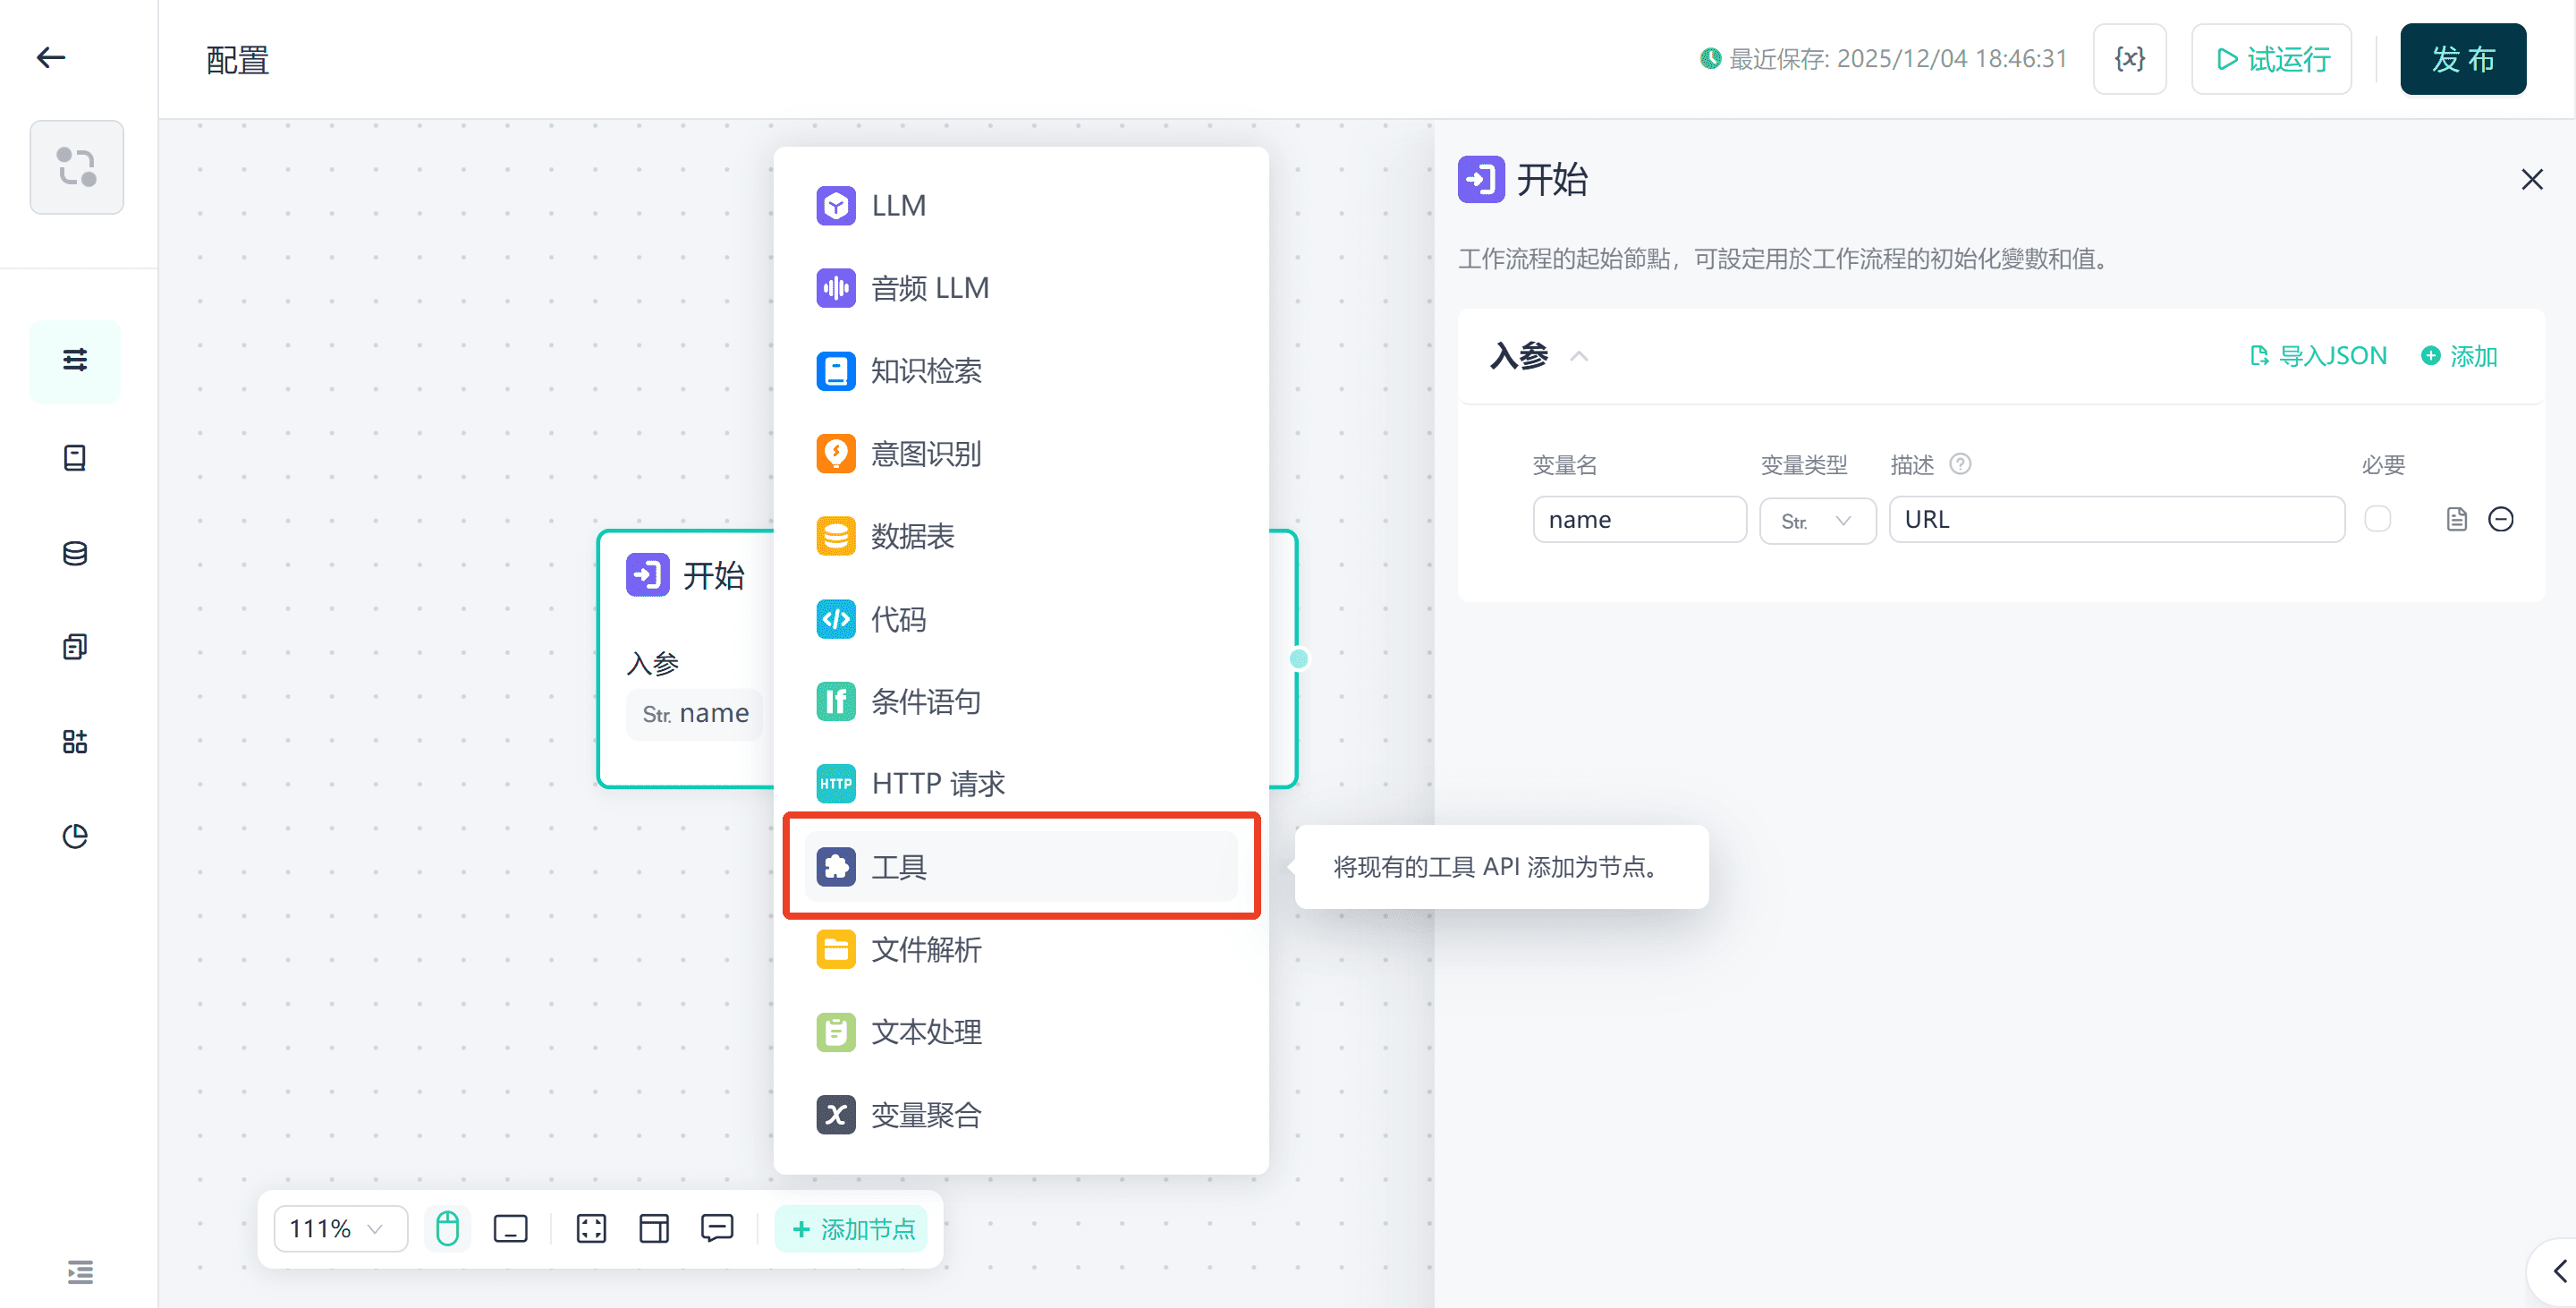Open the 111% zoom level dropdown

click(340, 1228)
